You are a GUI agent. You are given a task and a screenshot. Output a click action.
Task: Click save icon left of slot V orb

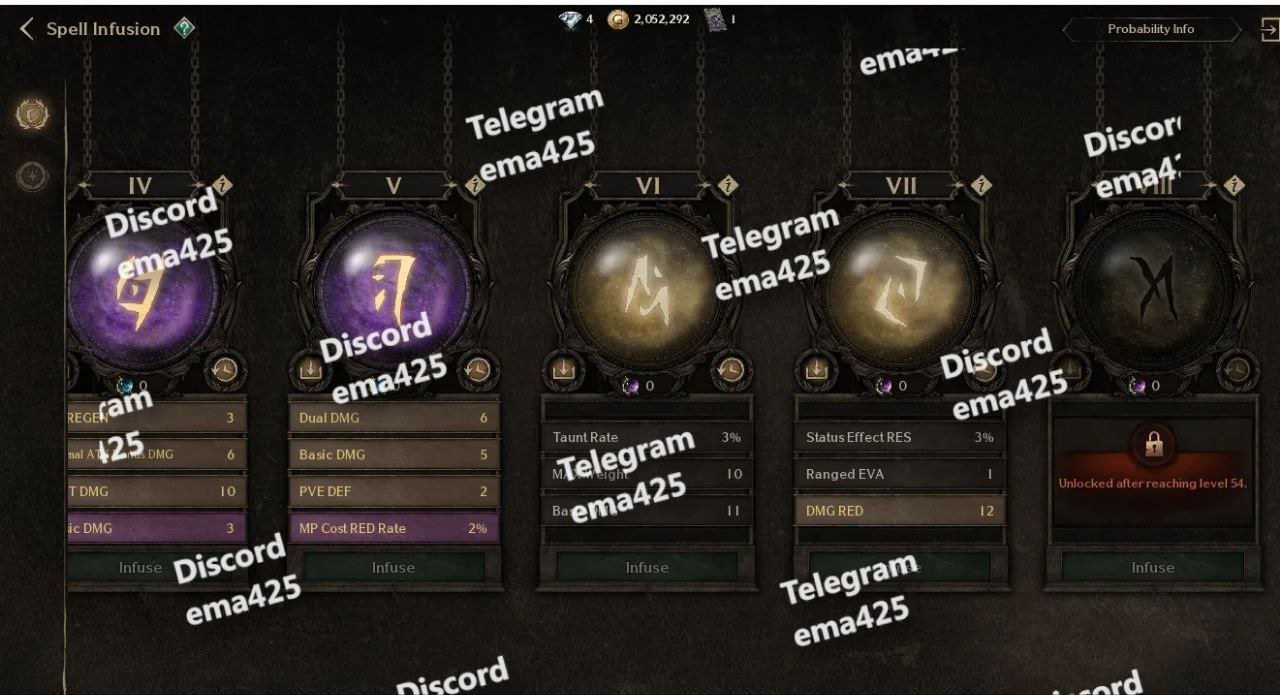pyautogui.click(x=310, y=370)
